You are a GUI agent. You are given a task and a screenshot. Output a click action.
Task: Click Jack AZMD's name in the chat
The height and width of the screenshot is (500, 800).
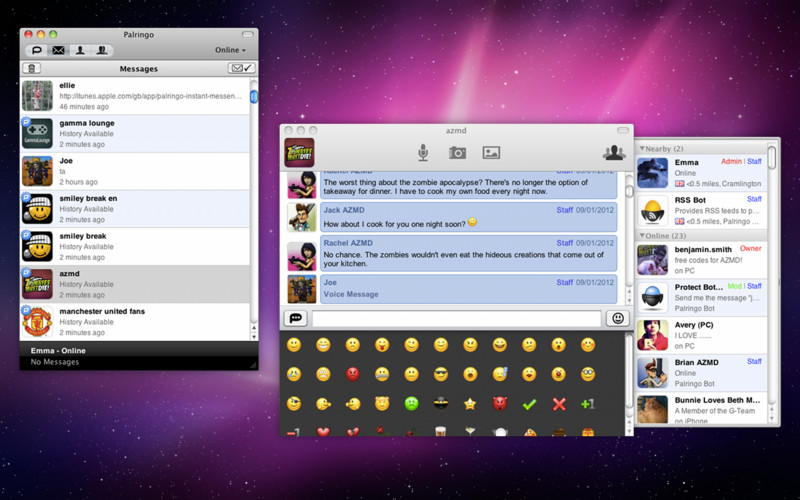pyautogui.click(x=344, y=210)
